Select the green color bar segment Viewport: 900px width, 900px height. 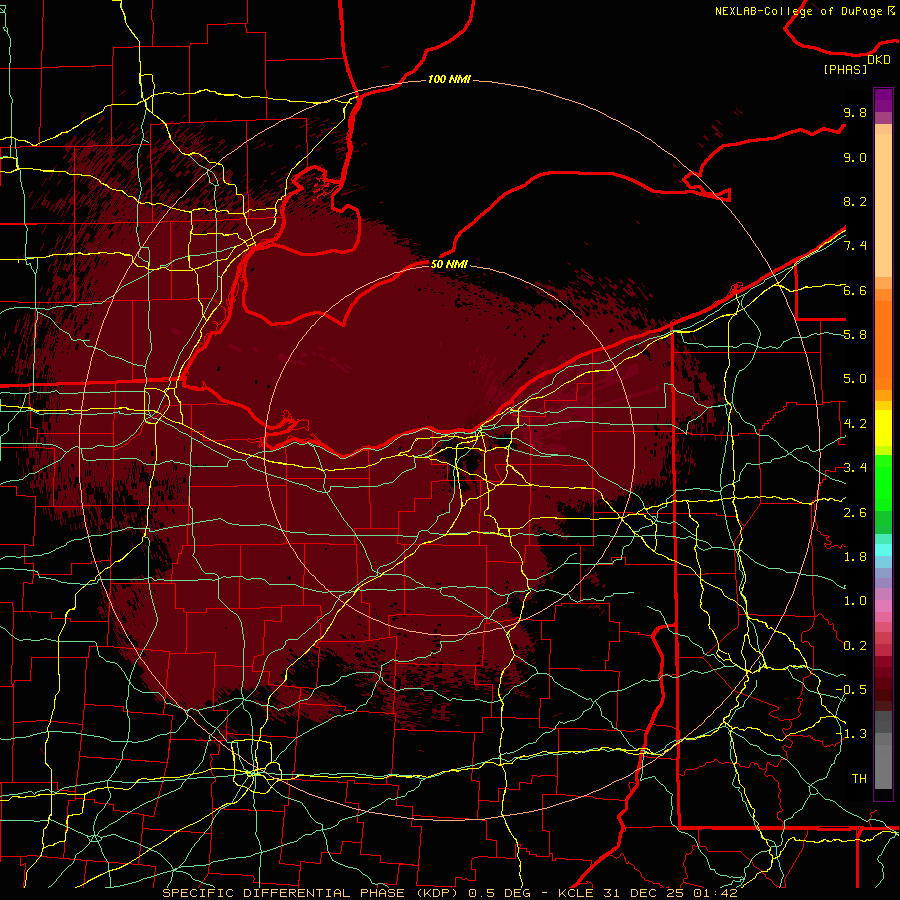pyautogui.click(x=883, y=483)
